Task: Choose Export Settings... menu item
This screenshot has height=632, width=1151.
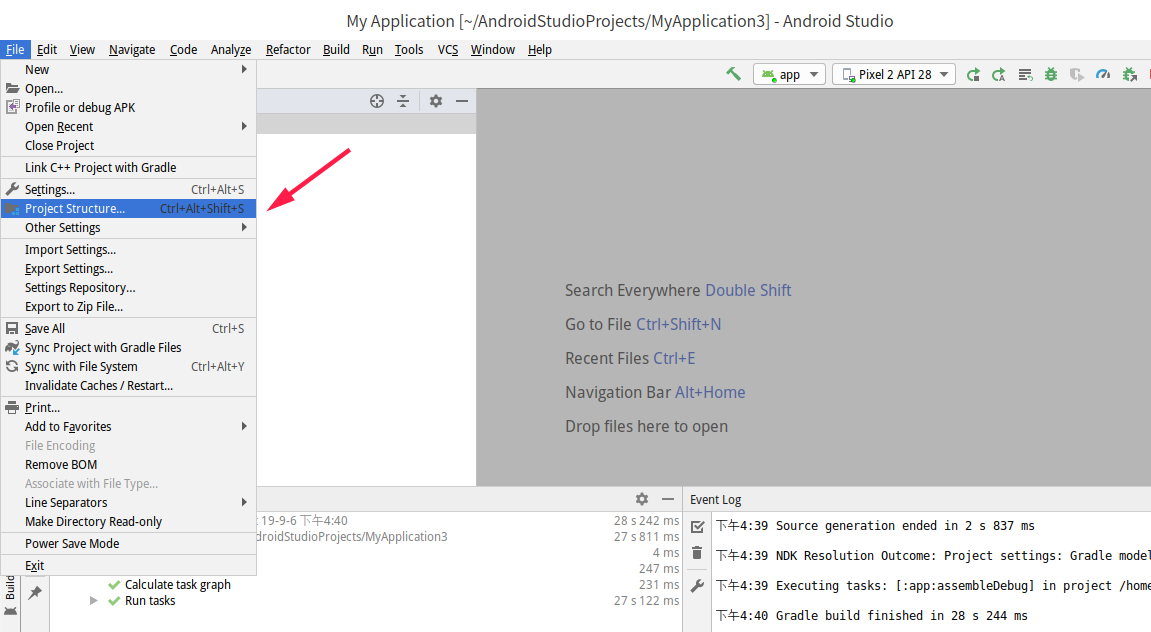Action: pos(128,269)
